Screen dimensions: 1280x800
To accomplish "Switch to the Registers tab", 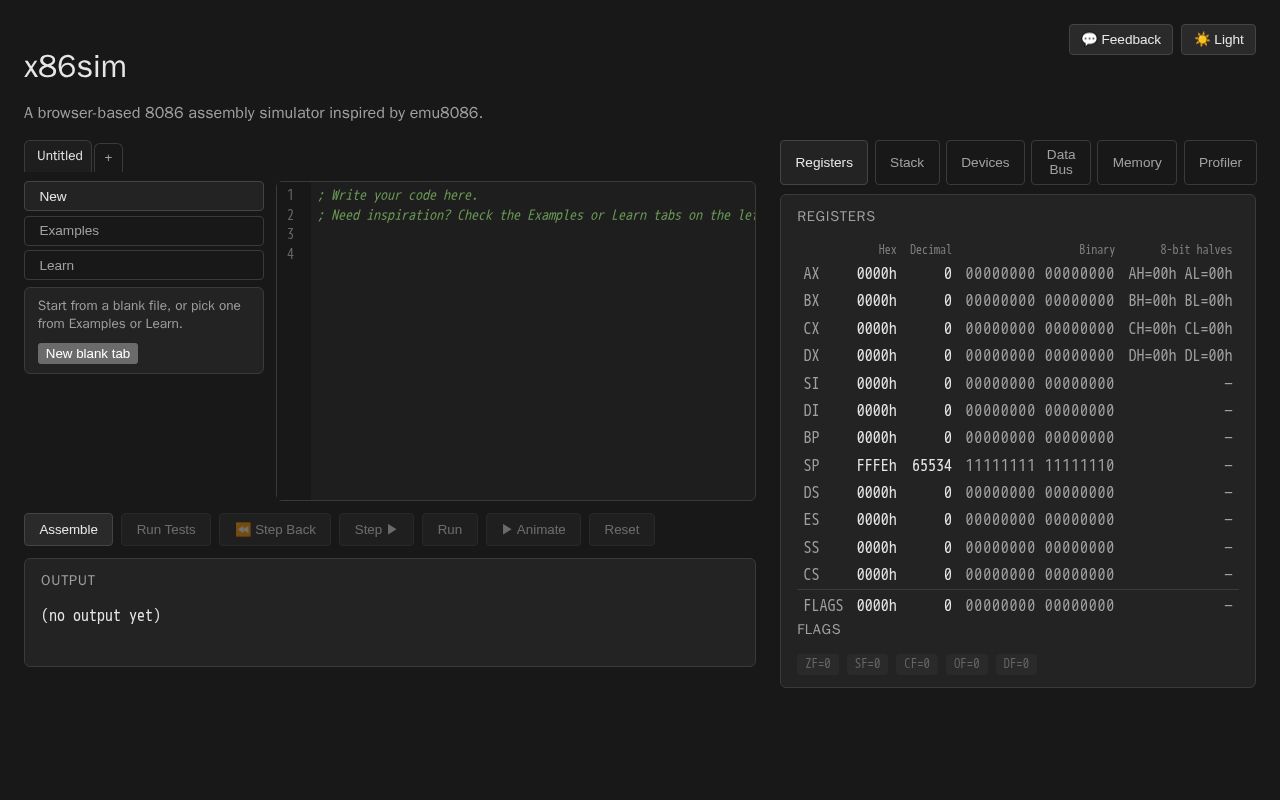I will [824, 163].
